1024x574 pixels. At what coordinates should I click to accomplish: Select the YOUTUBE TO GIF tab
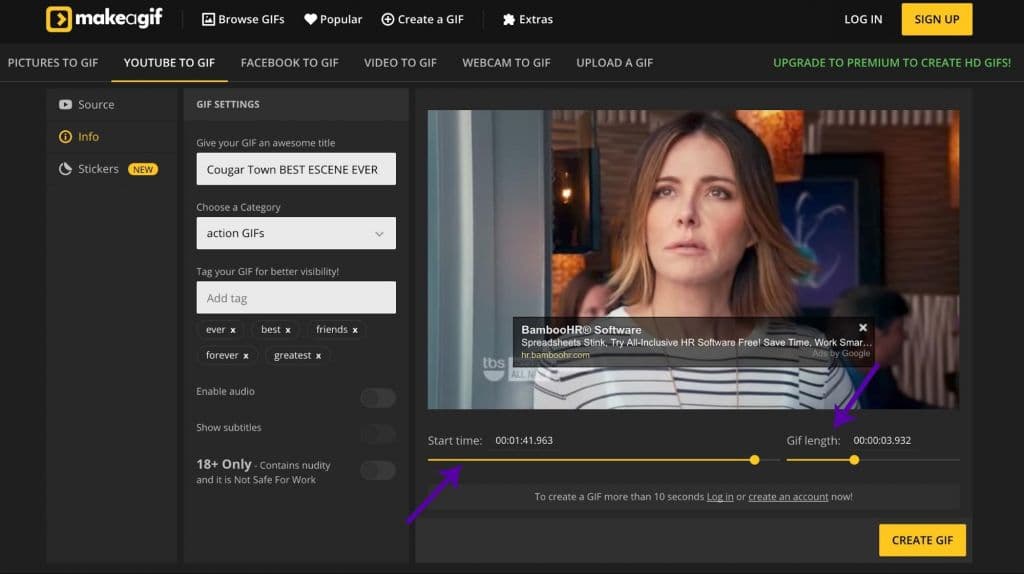pyautogui.click(x=169, y=63)
